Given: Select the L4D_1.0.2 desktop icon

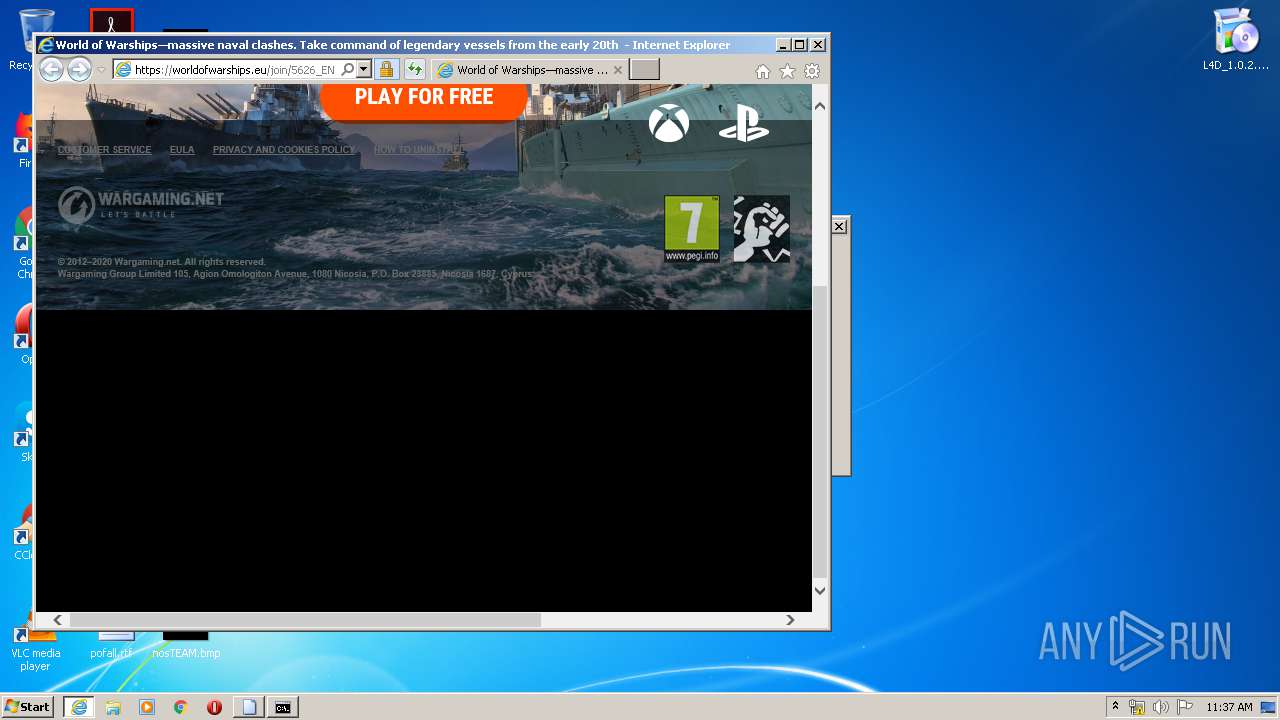Looking at the screenshot, I should (x=1236, y=40).
